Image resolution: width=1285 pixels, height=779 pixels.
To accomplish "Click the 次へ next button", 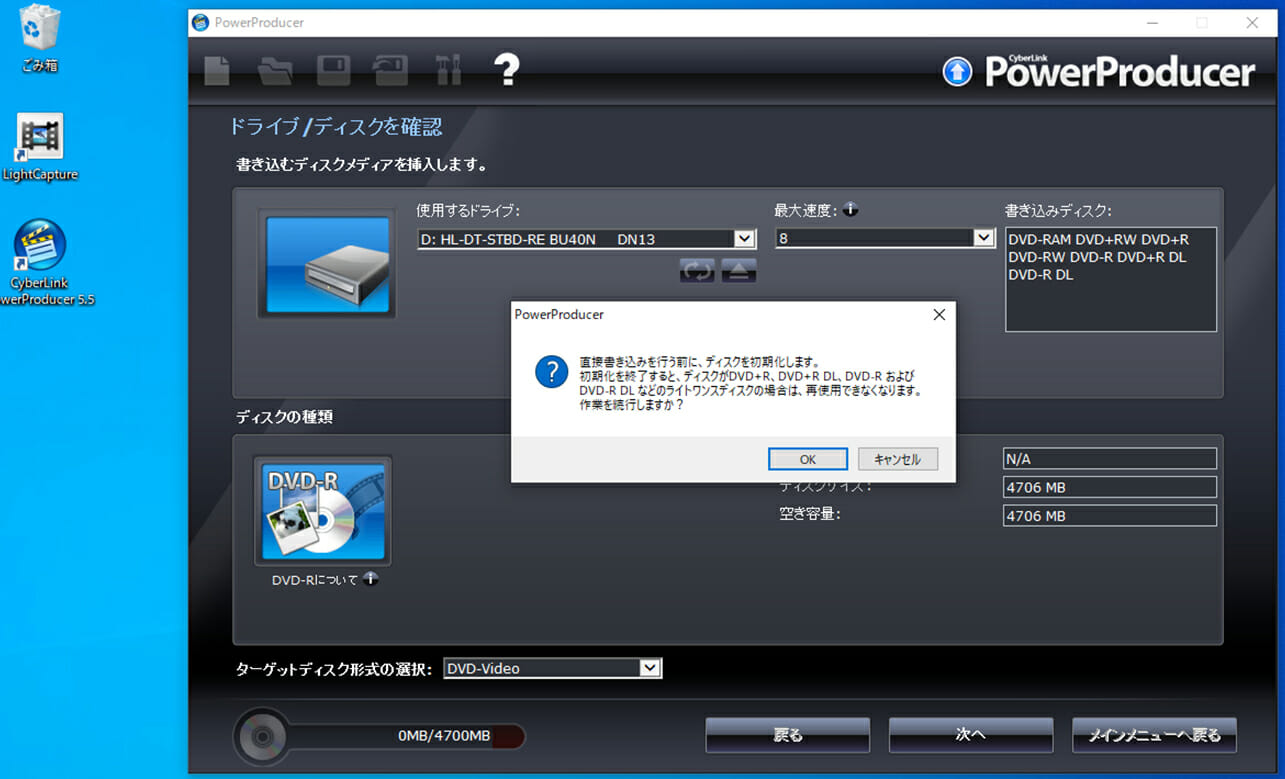I will [971, 735].
